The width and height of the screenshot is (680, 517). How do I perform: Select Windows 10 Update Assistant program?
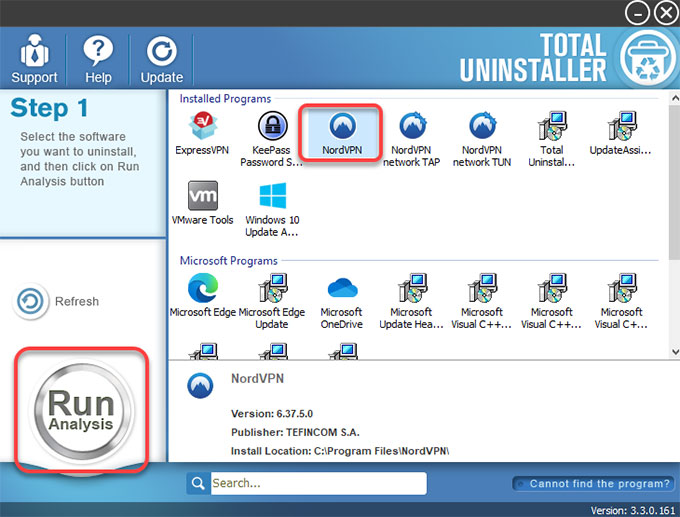tap(272, 209)
